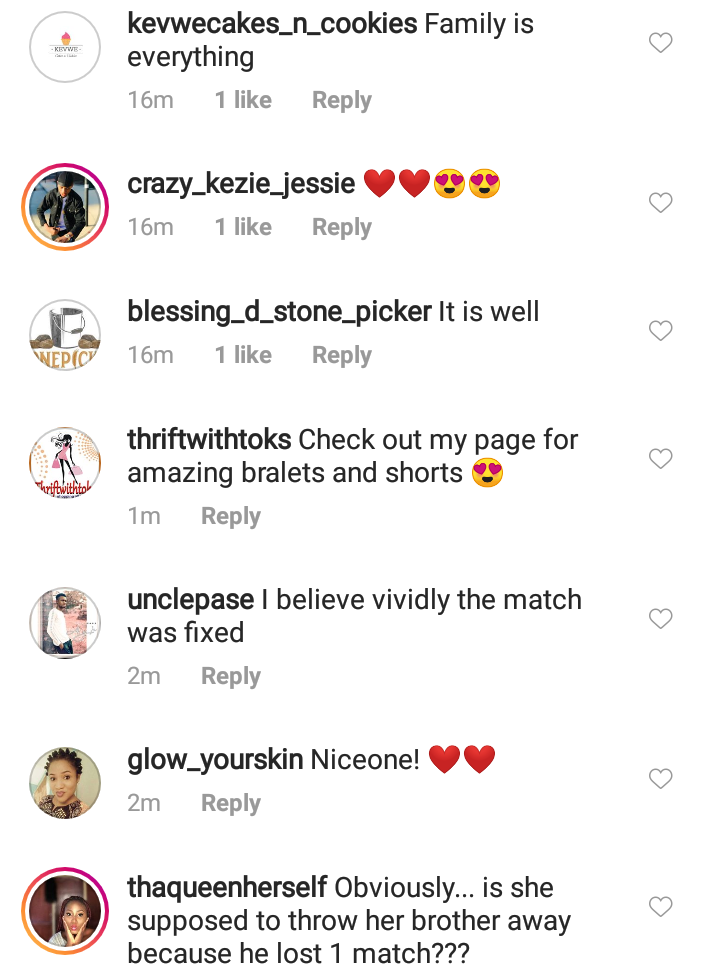Like kevwecakes_n_cookies comment with heart

pyautogui.click(x=660, y=43)
